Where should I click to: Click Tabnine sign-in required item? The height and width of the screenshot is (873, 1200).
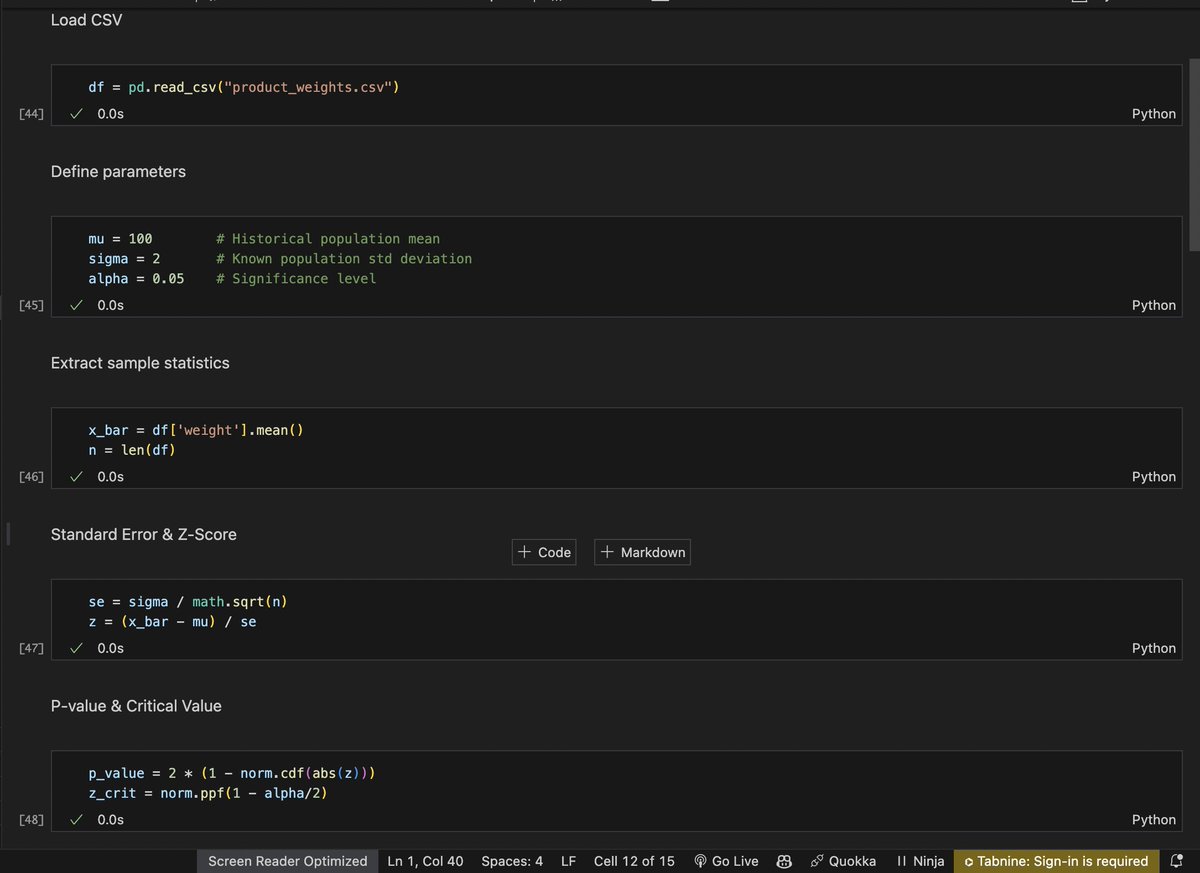click(1056, 861)
